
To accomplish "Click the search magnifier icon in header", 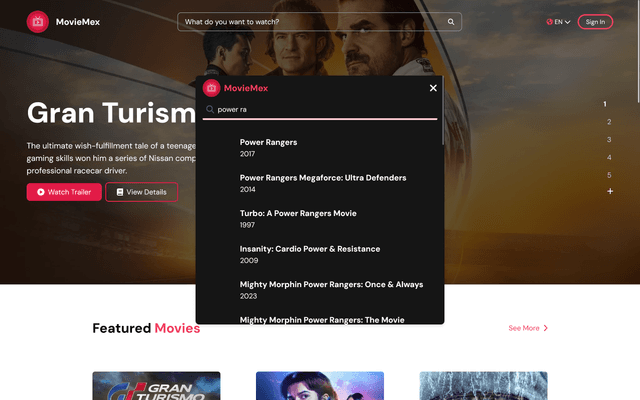I will (x=451, y=22).
